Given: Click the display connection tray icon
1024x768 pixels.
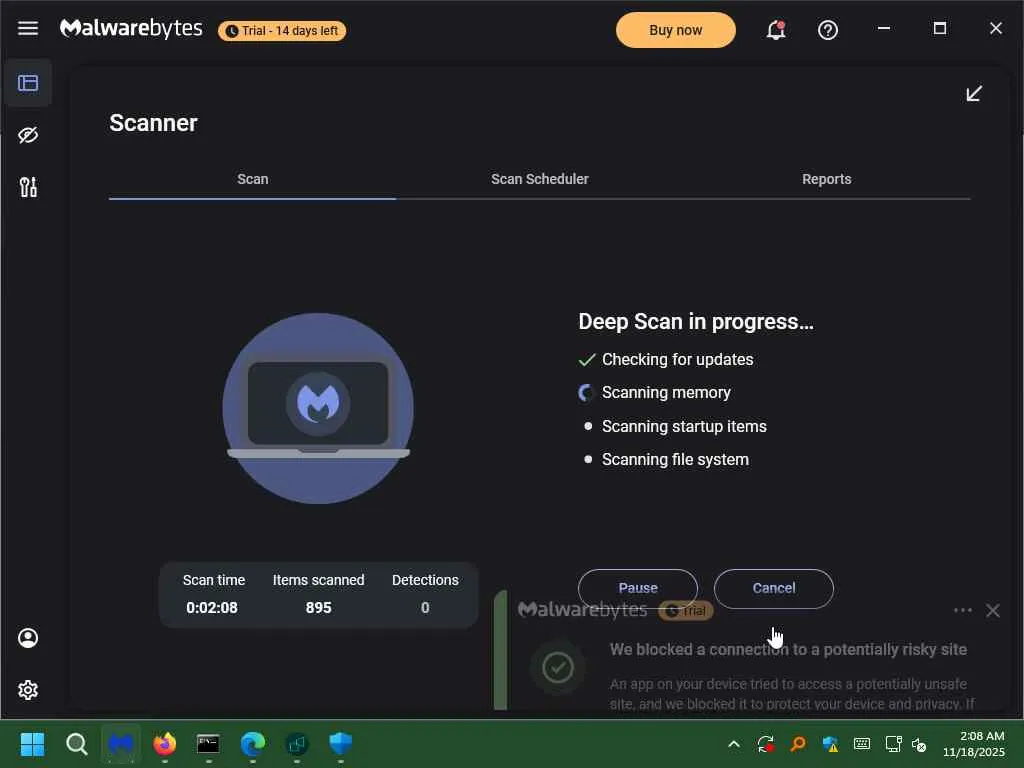Looking at the screenshot, I should (x=893, y=744).
